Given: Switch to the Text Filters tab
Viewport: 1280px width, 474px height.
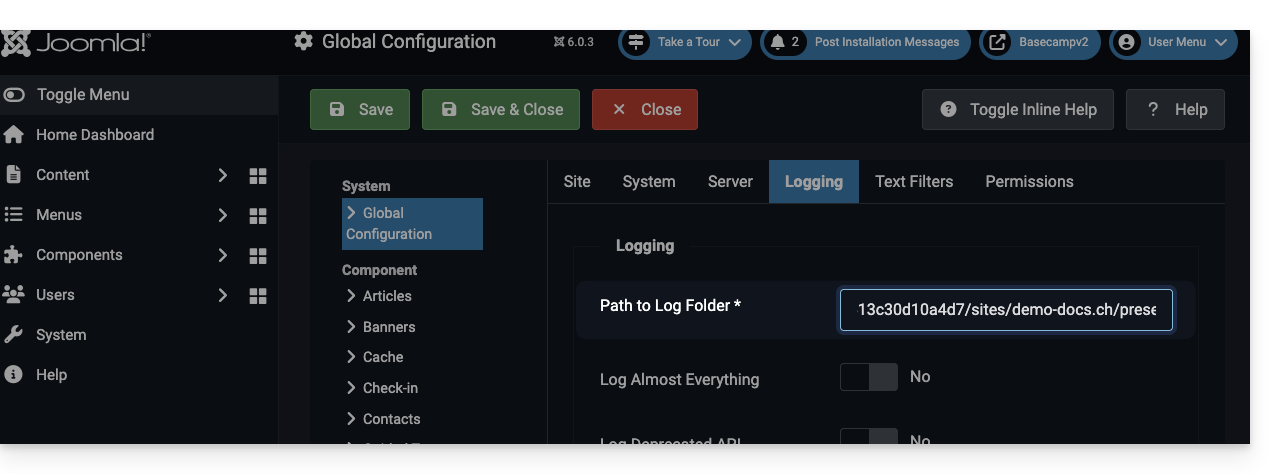Looking at the screenshot, I should [914, 182].
